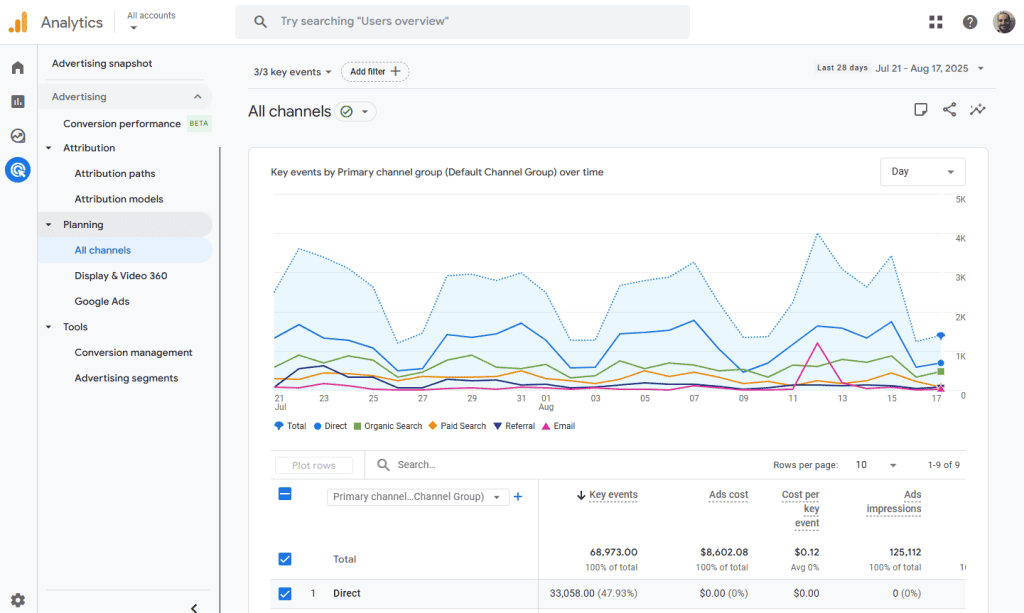1024x613 pixels.
Task: Open the Insights sparkline icon
Action: pos(977,110)
